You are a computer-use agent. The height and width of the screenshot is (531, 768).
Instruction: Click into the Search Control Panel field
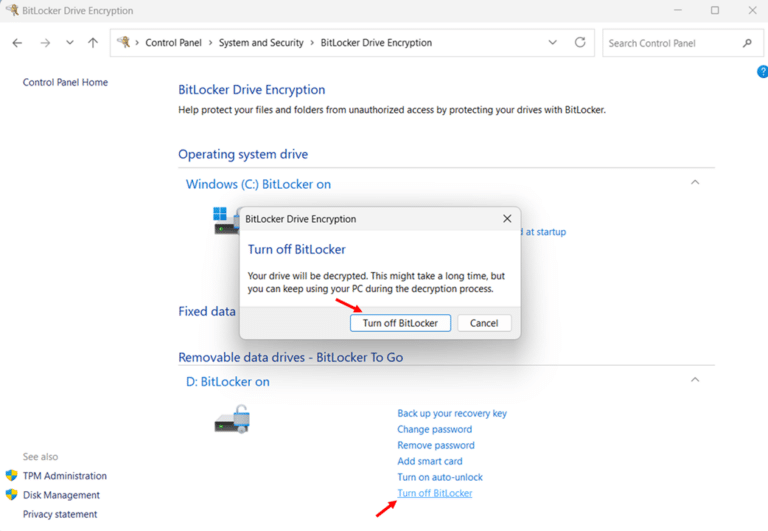click(x=670, y=43)
